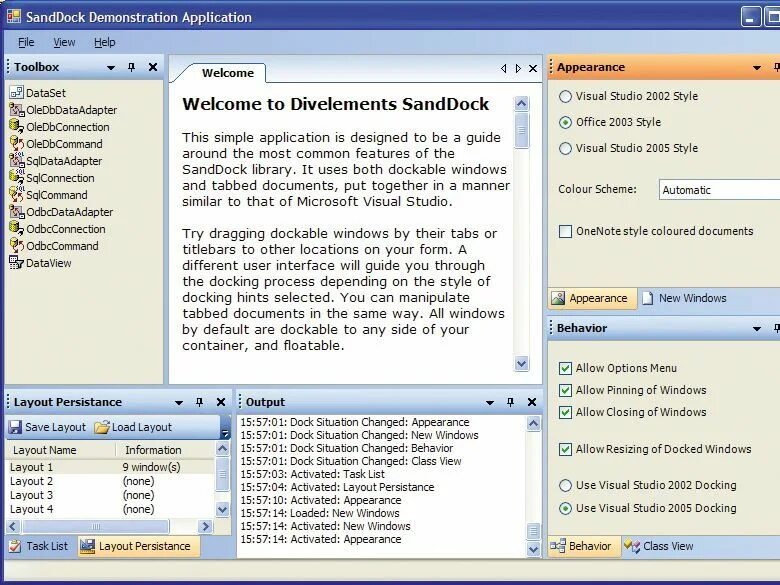The width and height of the screenshot is (780, 585).
Task: Choose Use Visual Studio 2005 Docking
Action: coord(565,508)
